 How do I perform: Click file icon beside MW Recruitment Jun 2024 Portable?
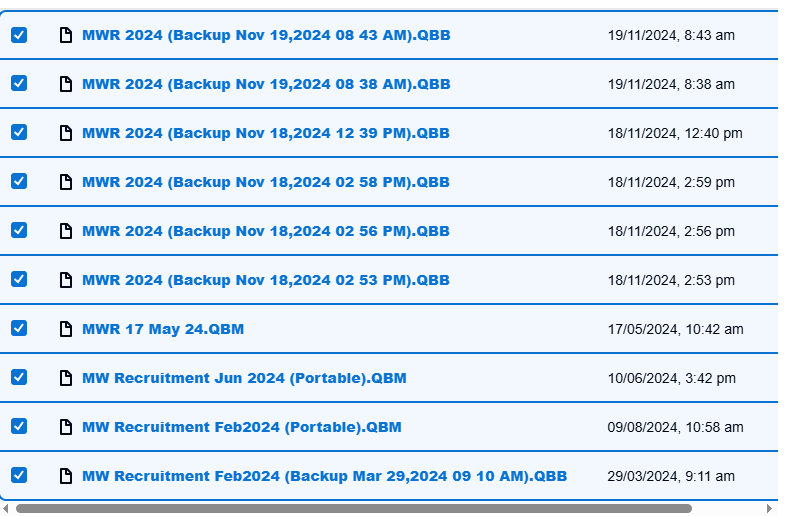66,378
